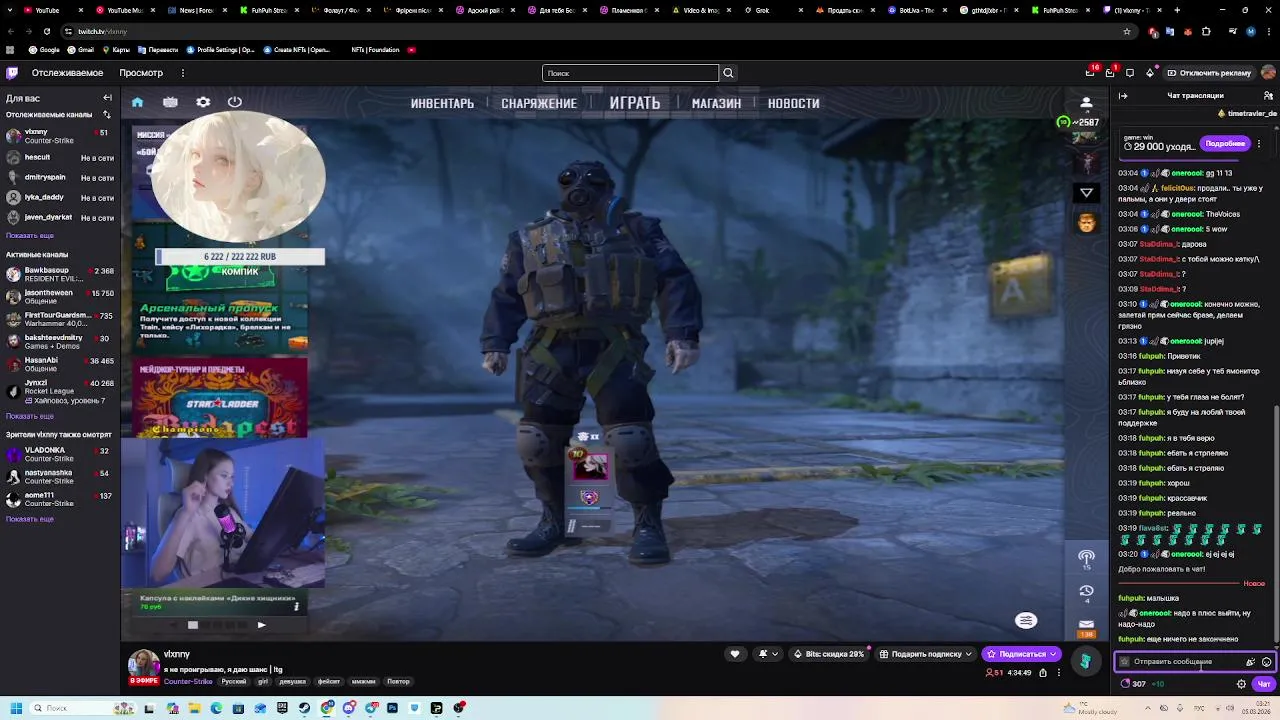
Task: Open the Windows Start button
Action: click(x=16, y=708)
